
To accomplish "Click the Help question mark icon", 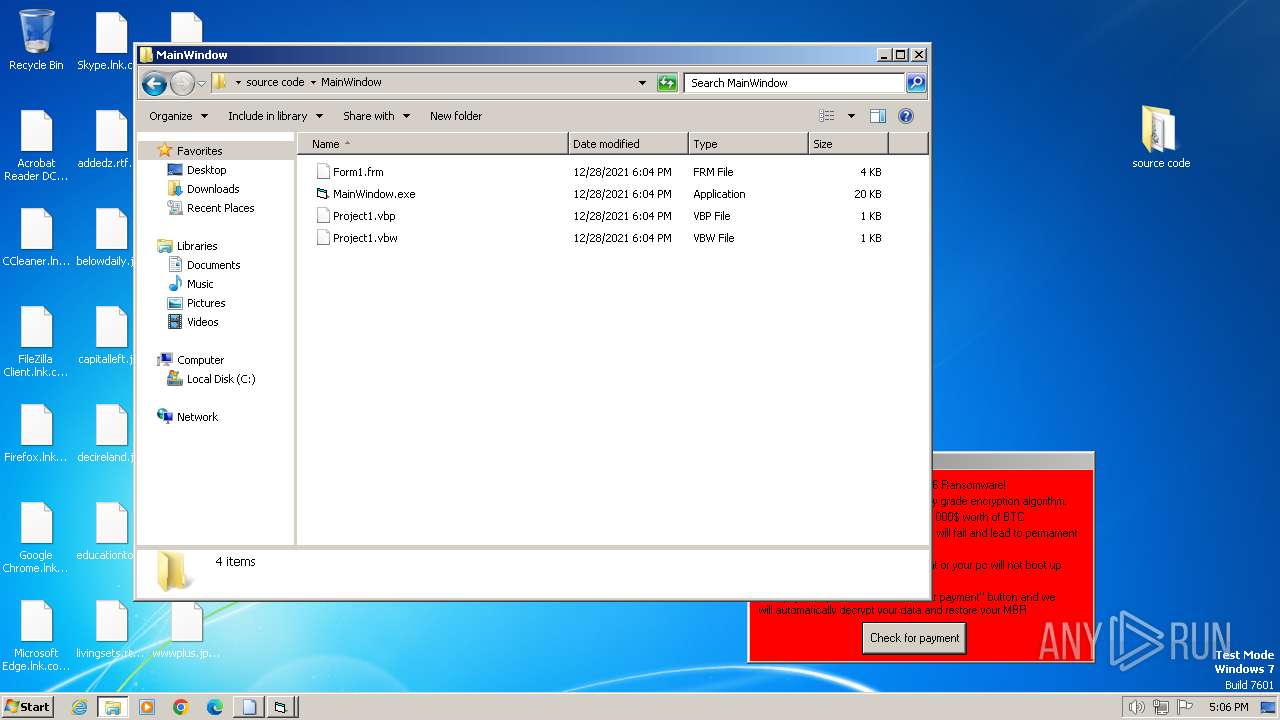I will [906, 116].
